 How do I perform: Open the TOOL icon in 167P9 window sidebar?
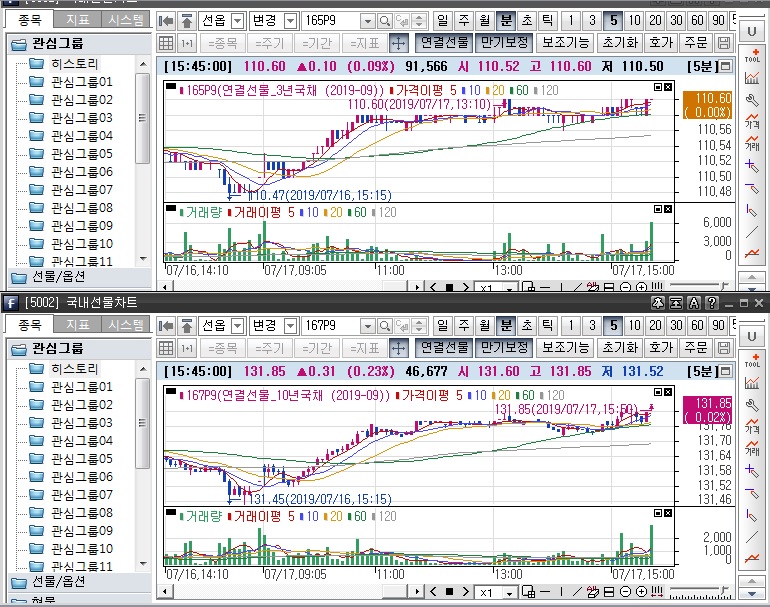pos(752,360)
